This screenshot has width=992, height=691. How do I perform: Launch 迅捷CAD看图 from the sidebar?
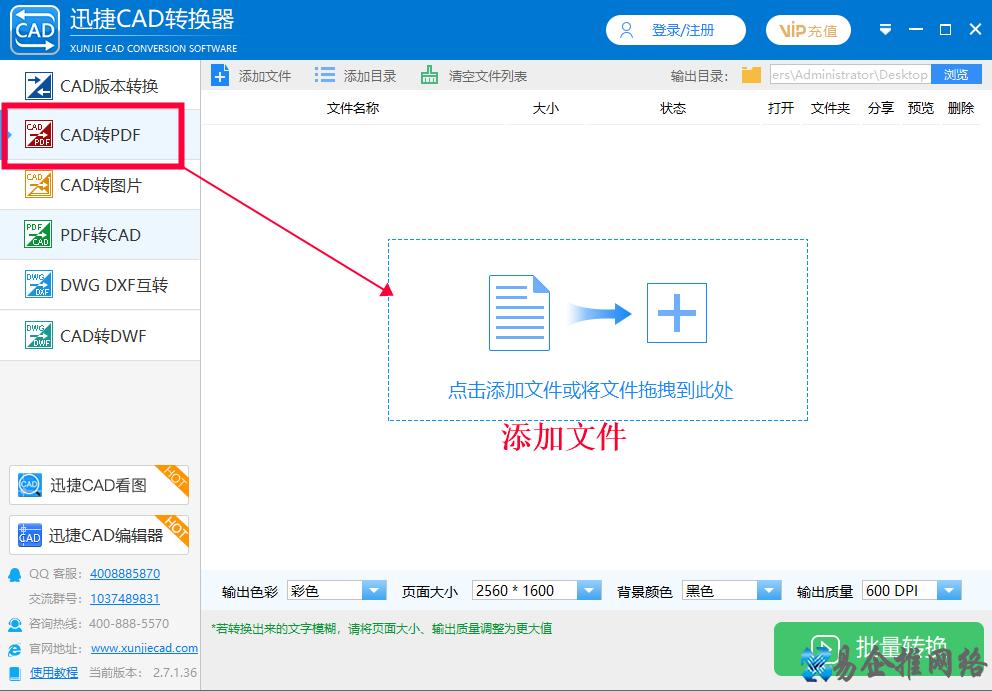[96, 485]
